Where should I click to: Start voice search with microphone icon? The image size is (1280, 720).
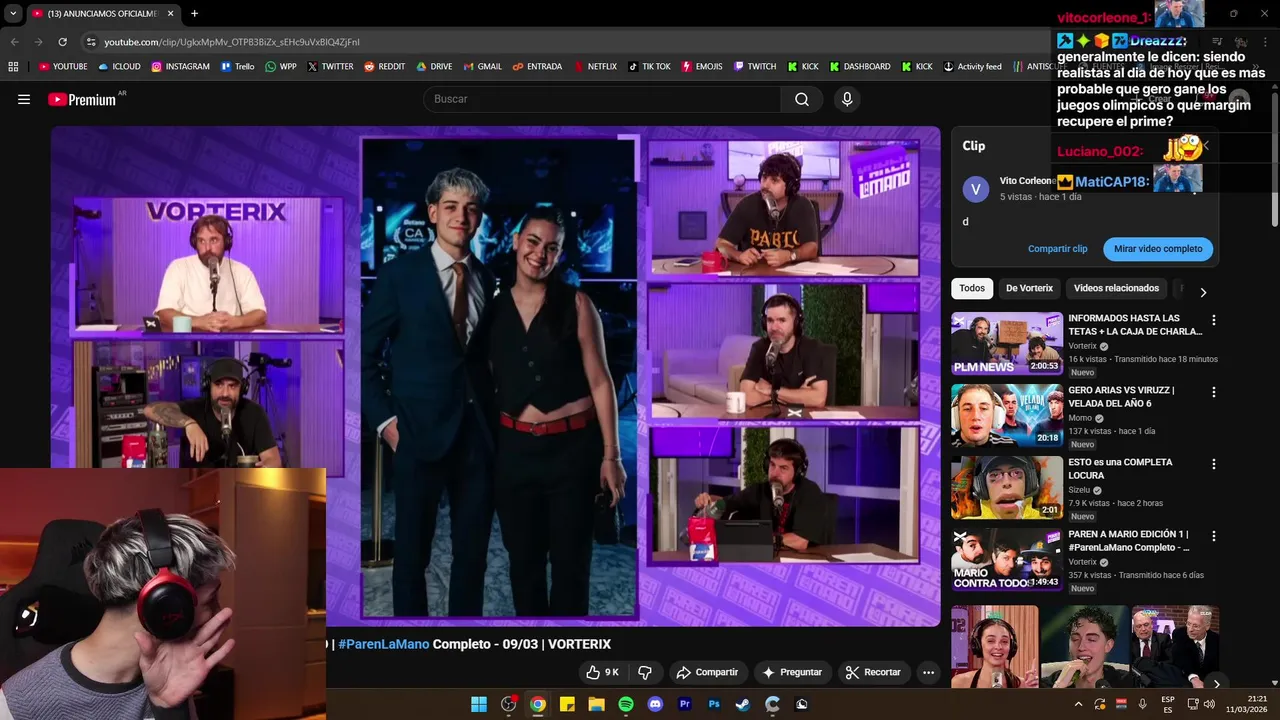(x=847, y=99)
